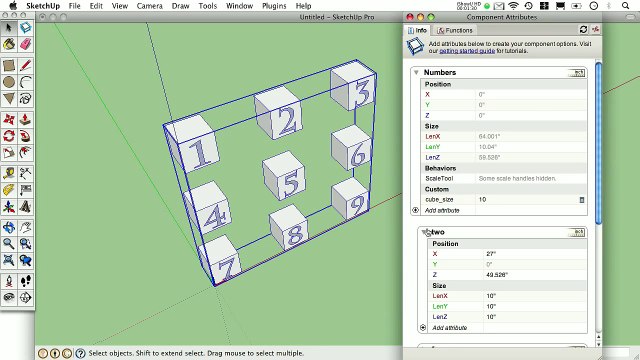Activate the Freehand drawing tool
The image size is (640, 360).
(x=25, y=98)
